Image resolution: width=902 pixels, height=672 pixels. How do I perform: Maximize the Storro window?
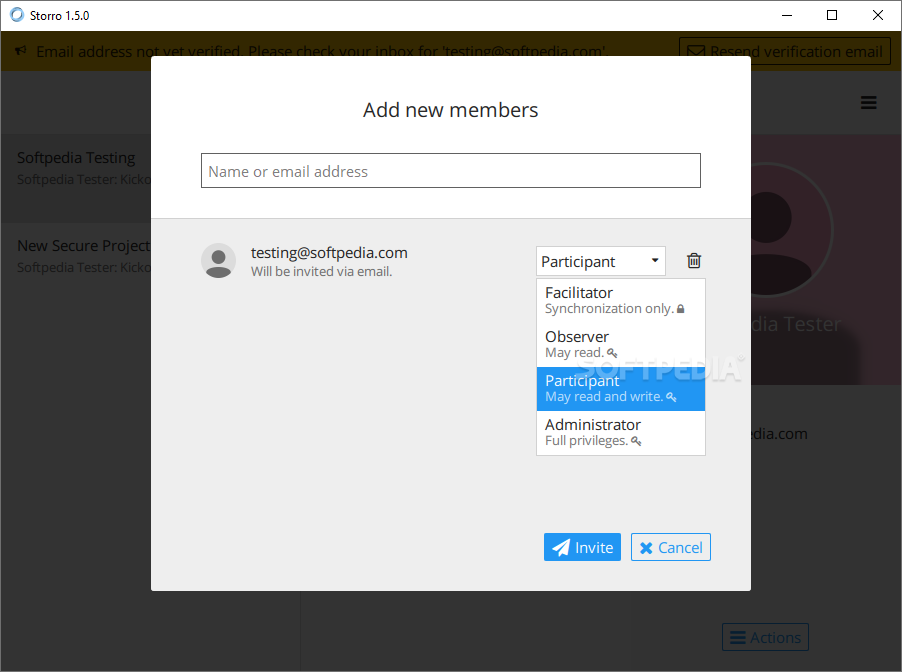(x=832, y=16)
